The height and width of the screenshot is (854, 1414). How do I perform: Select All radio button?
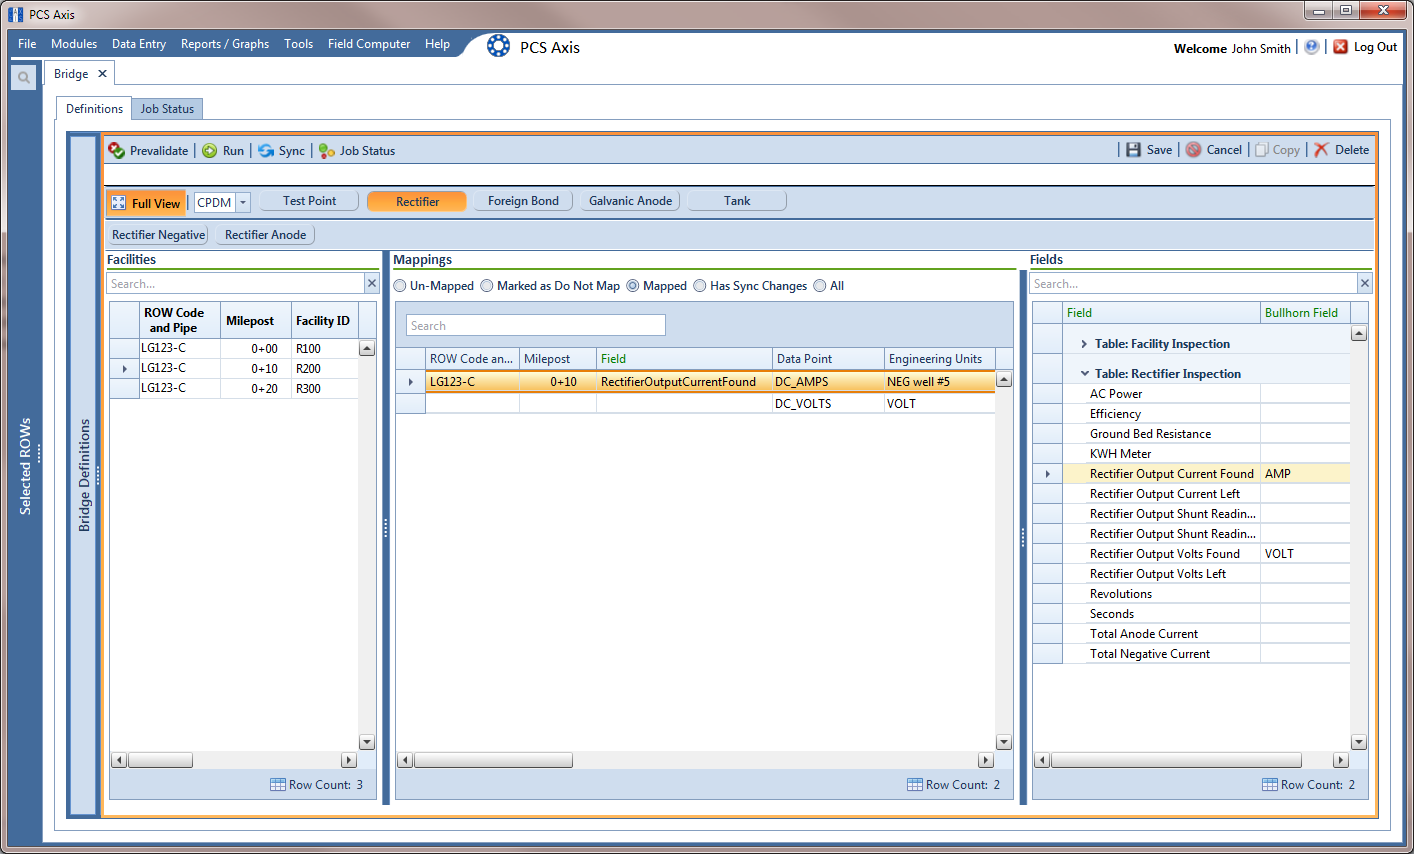(820, 286)
